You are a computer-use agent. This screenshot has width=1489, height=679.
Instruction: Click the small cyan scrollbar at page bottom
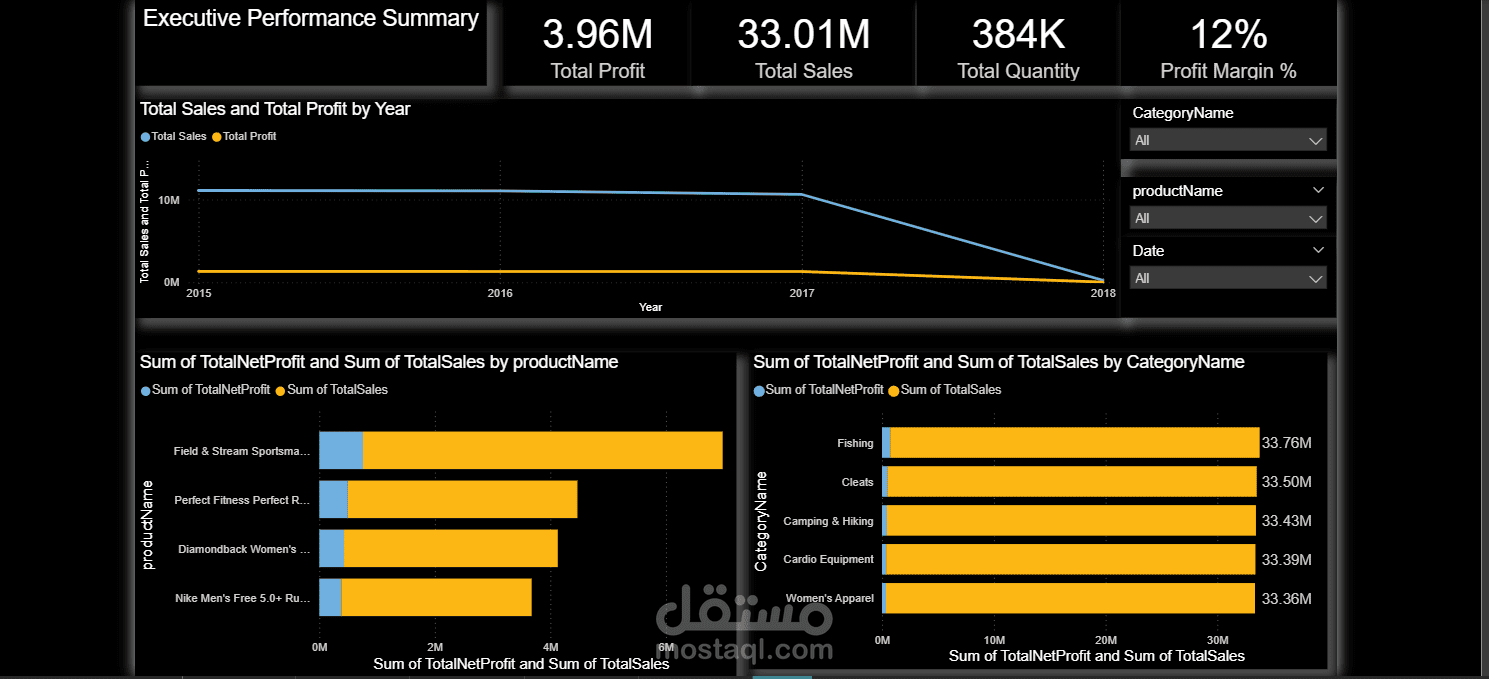click(x=781, y=676)
